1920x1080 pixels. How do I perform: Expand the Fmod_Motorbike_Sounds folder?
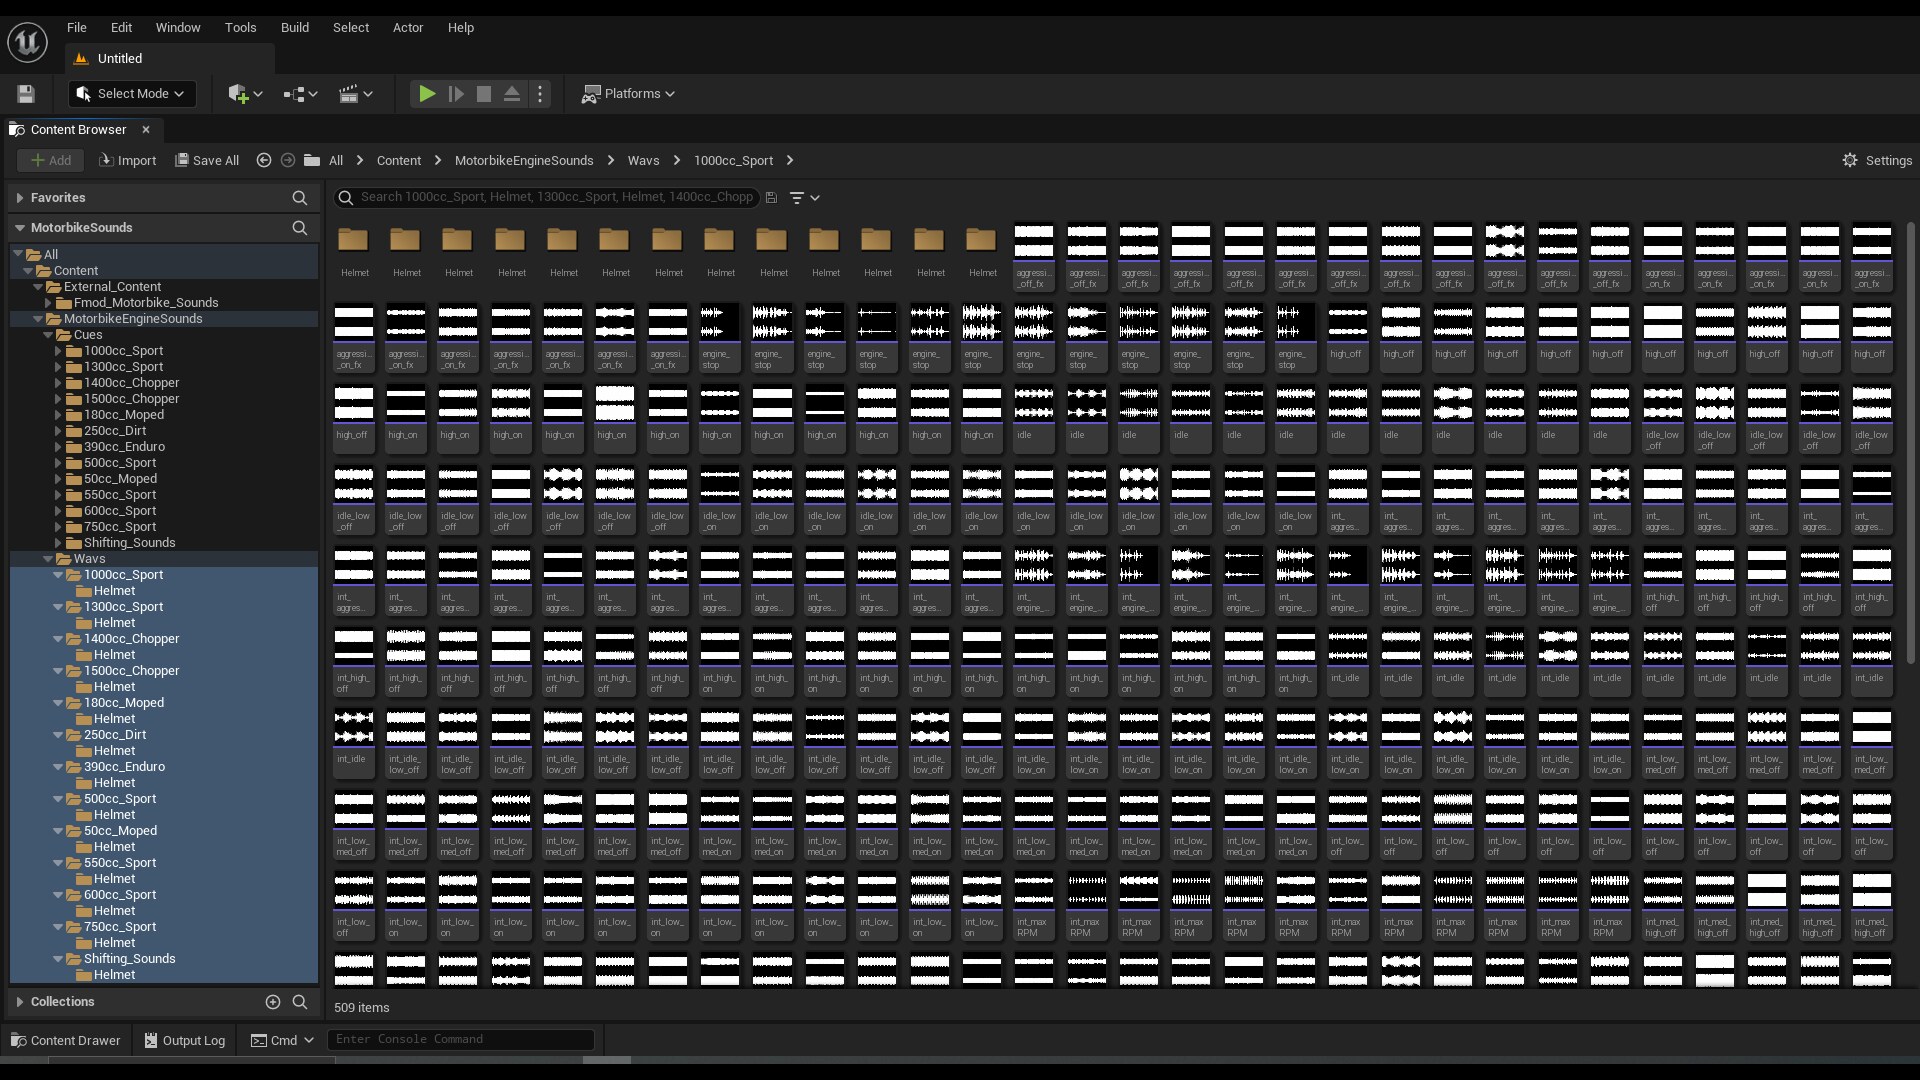click(48, 303)
